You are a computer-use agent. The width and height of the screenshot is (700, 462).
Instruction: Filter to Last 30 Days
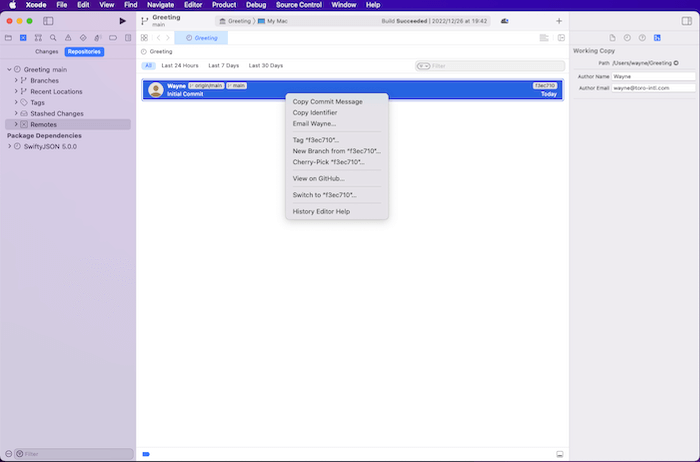pyautogui.click(x=266, y=66)
